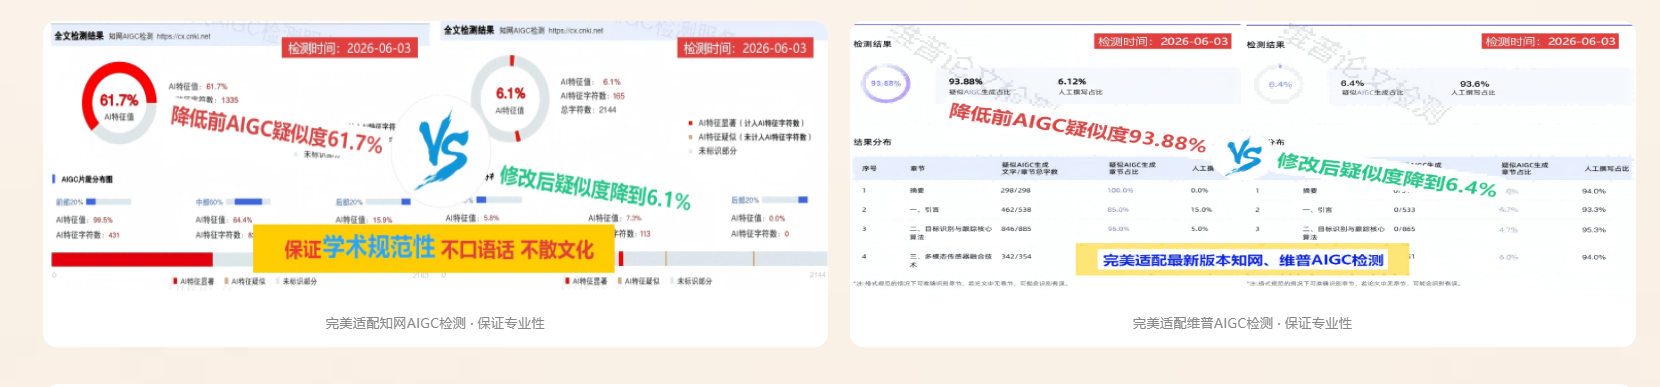Click caption 完美适配维普AIGC检测 · 保证专业性
This screenshot has width=1660, height=387.
coord(1242,323)
